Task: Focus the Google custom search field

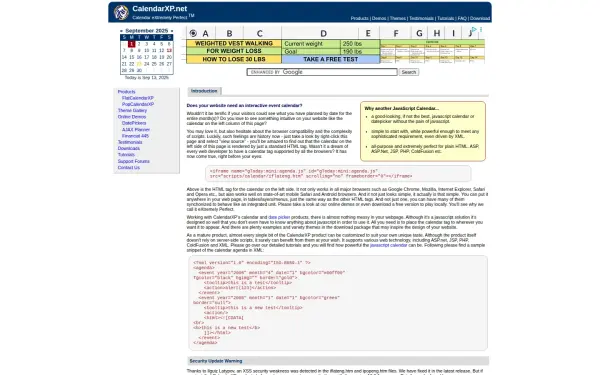Action: (322, 72)
